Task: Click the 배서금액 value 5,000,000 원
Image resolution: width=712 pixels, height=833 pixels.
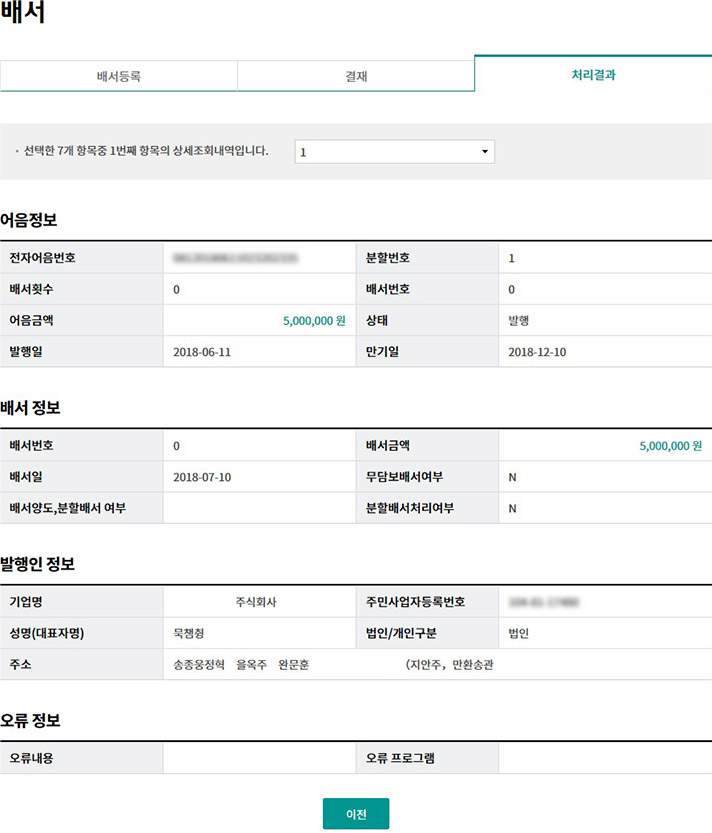Action: click(x=670, y=445)
